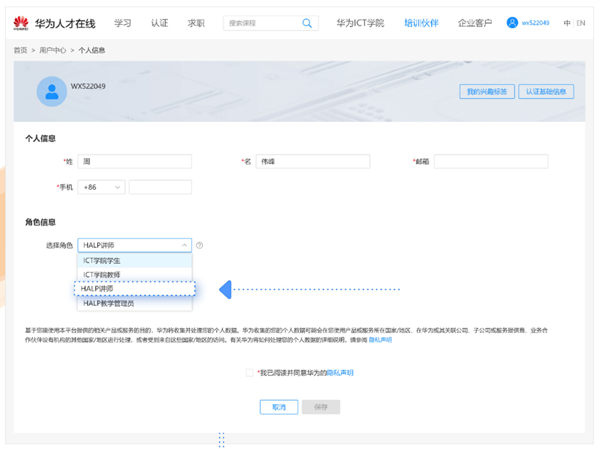The image size is (600, 449).
Task: Select HALP讲师 role option in list
Action: 135,289
